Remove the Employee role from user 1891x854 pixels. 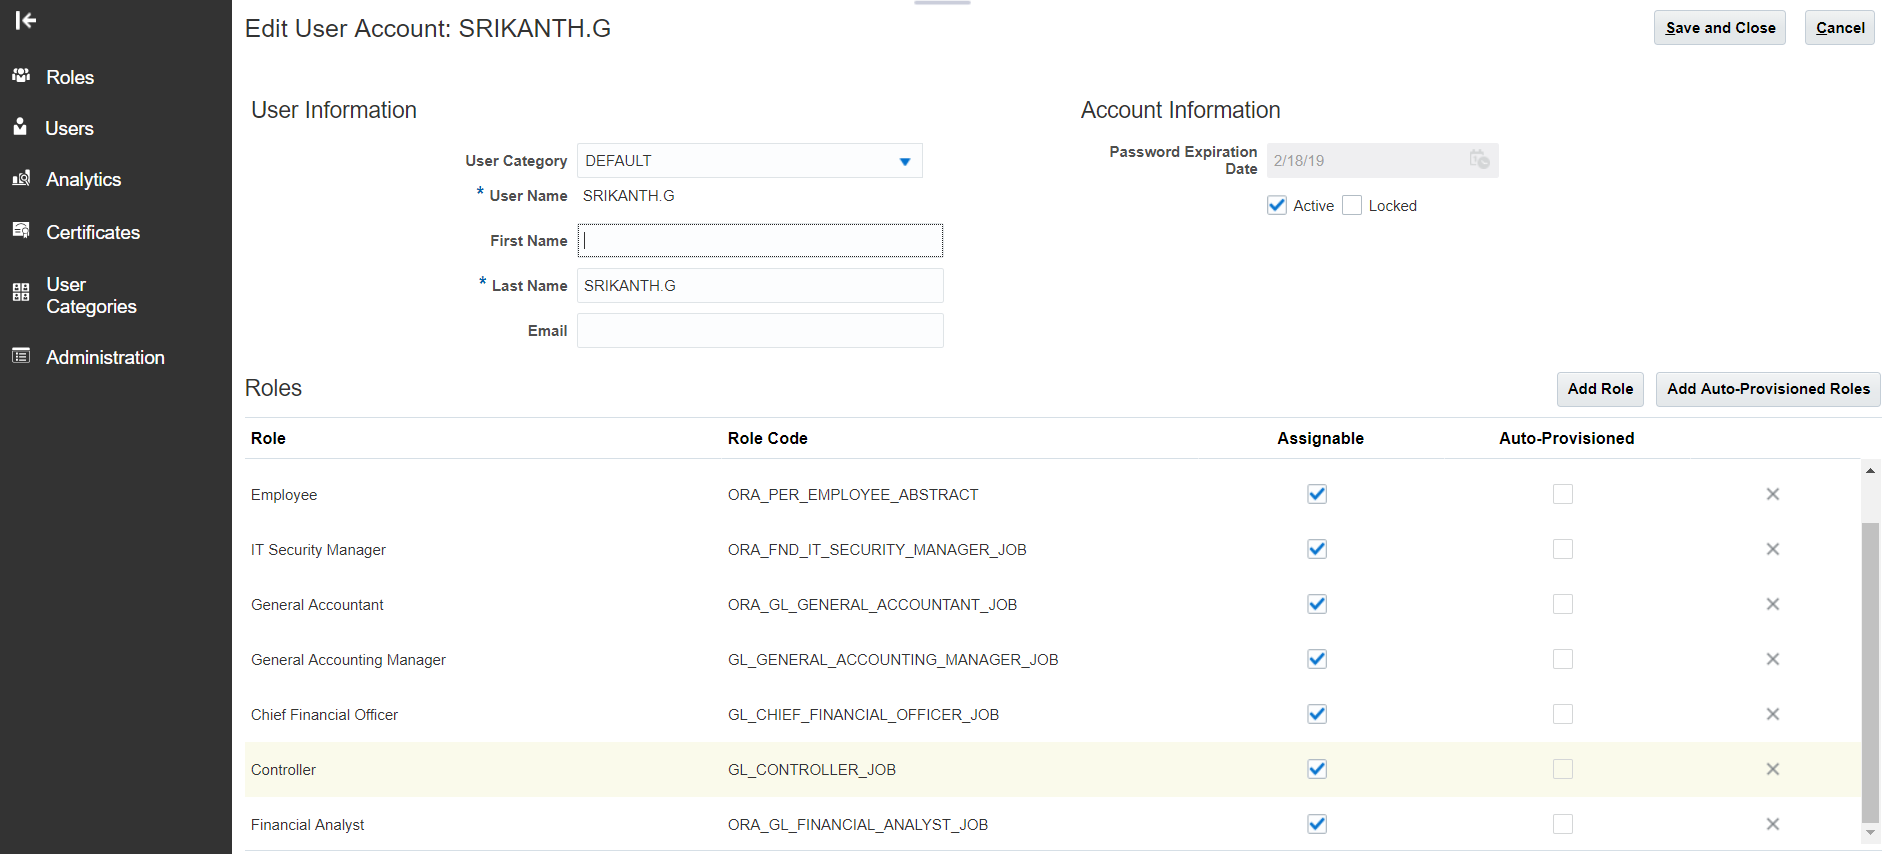click(1772, 494)
